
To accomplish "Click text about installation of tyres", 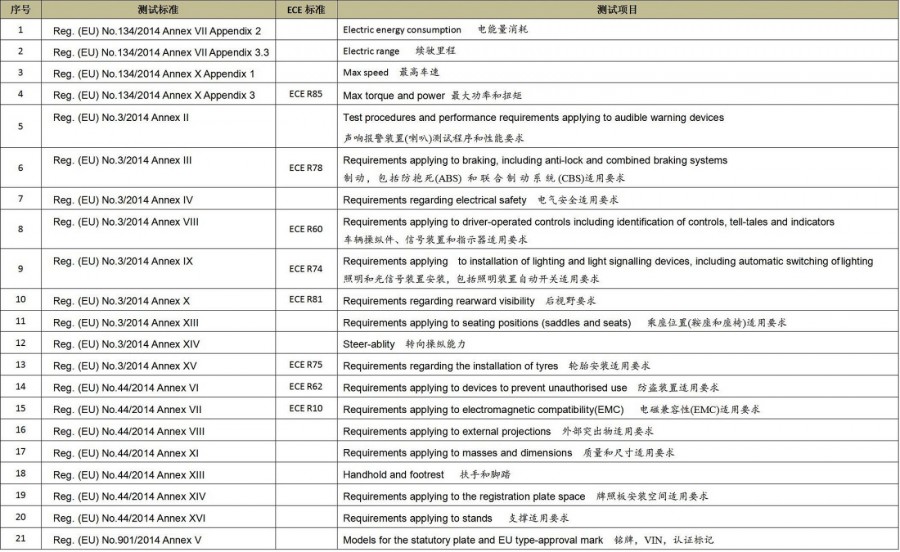I will pos(450,366).
